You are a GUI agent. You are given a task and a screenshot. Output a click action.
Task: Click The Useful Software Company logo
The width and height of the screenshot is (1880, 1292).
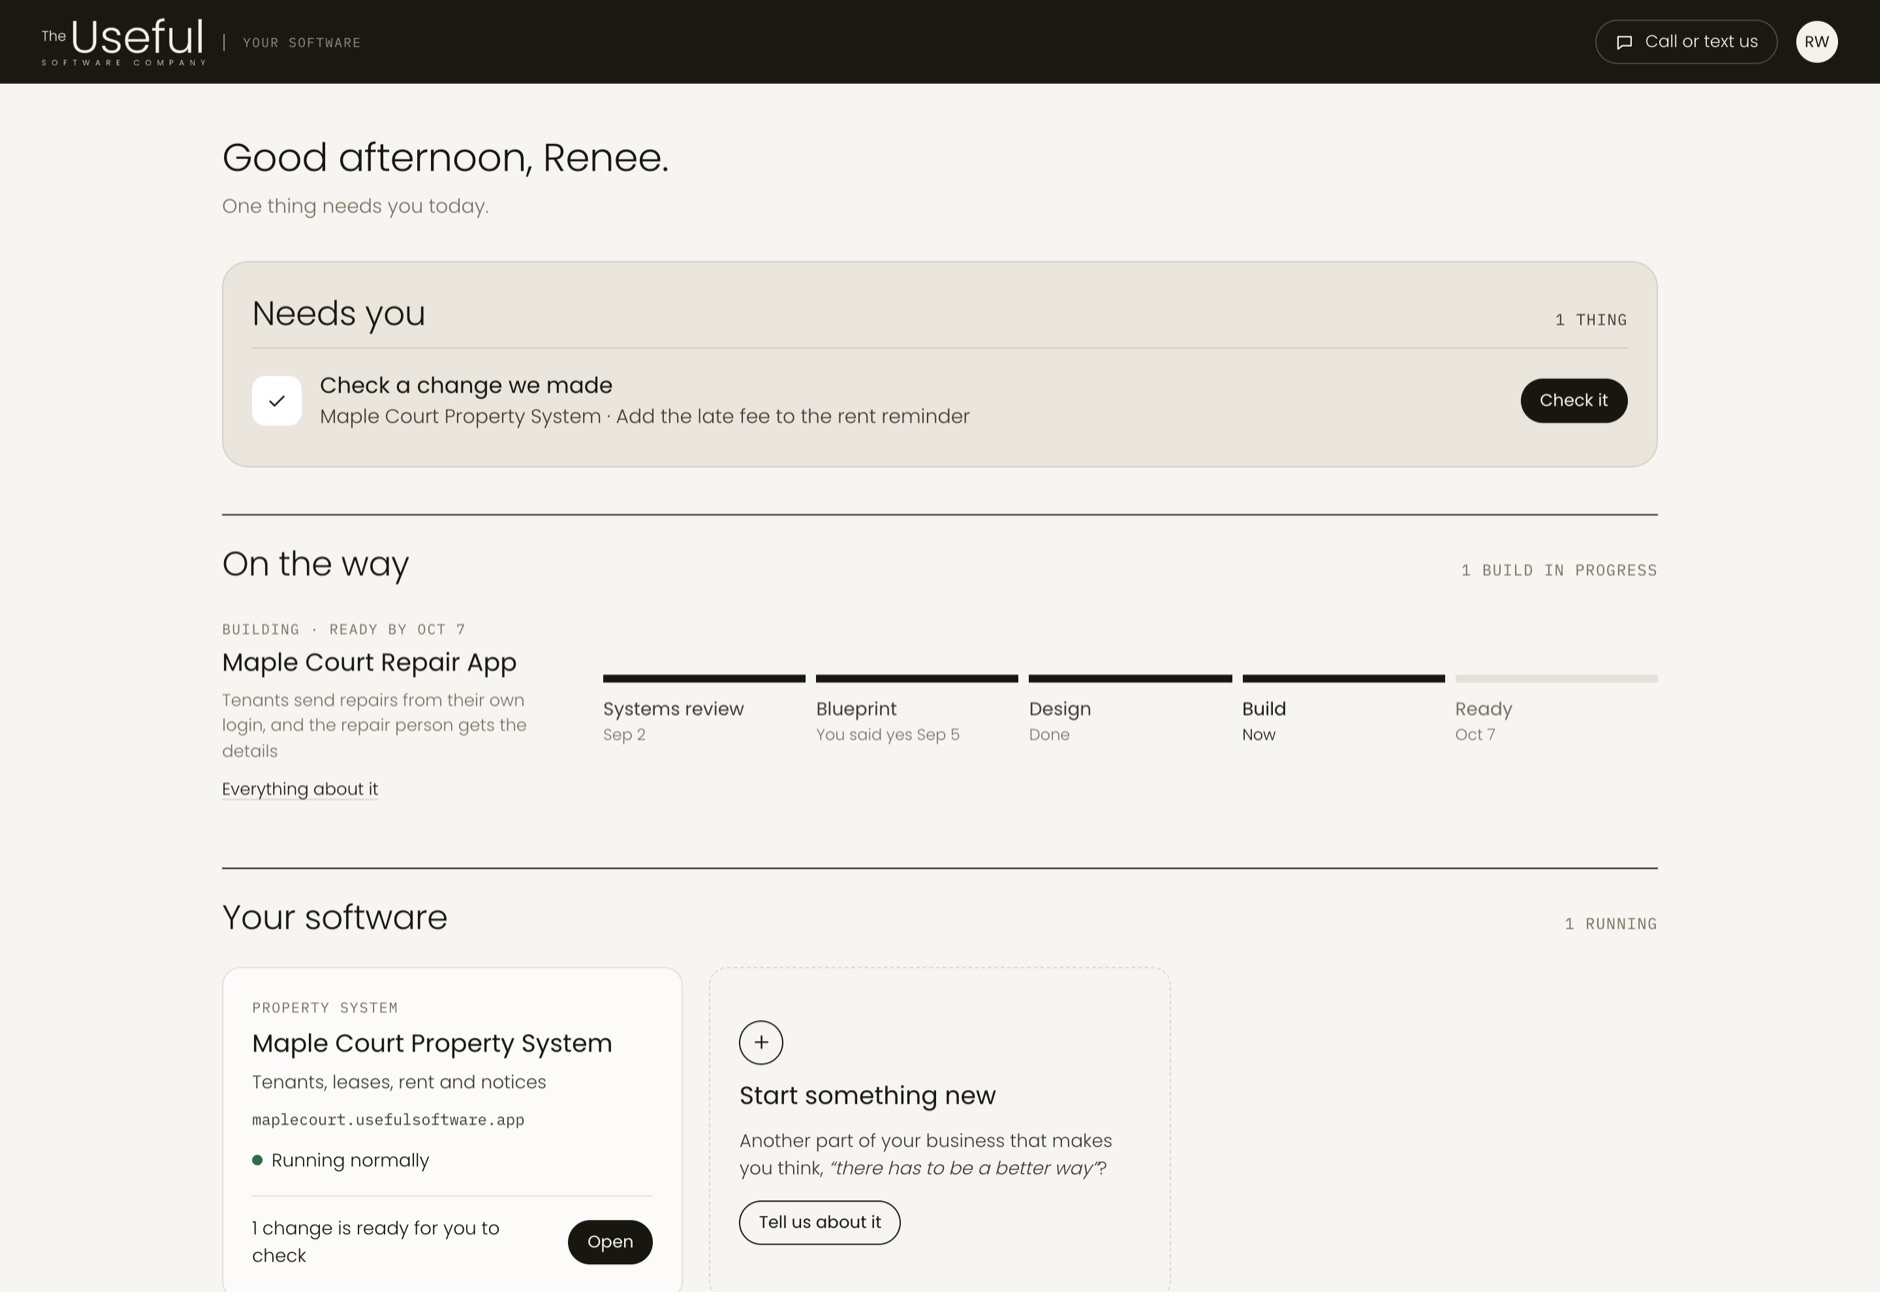point(123,42)
